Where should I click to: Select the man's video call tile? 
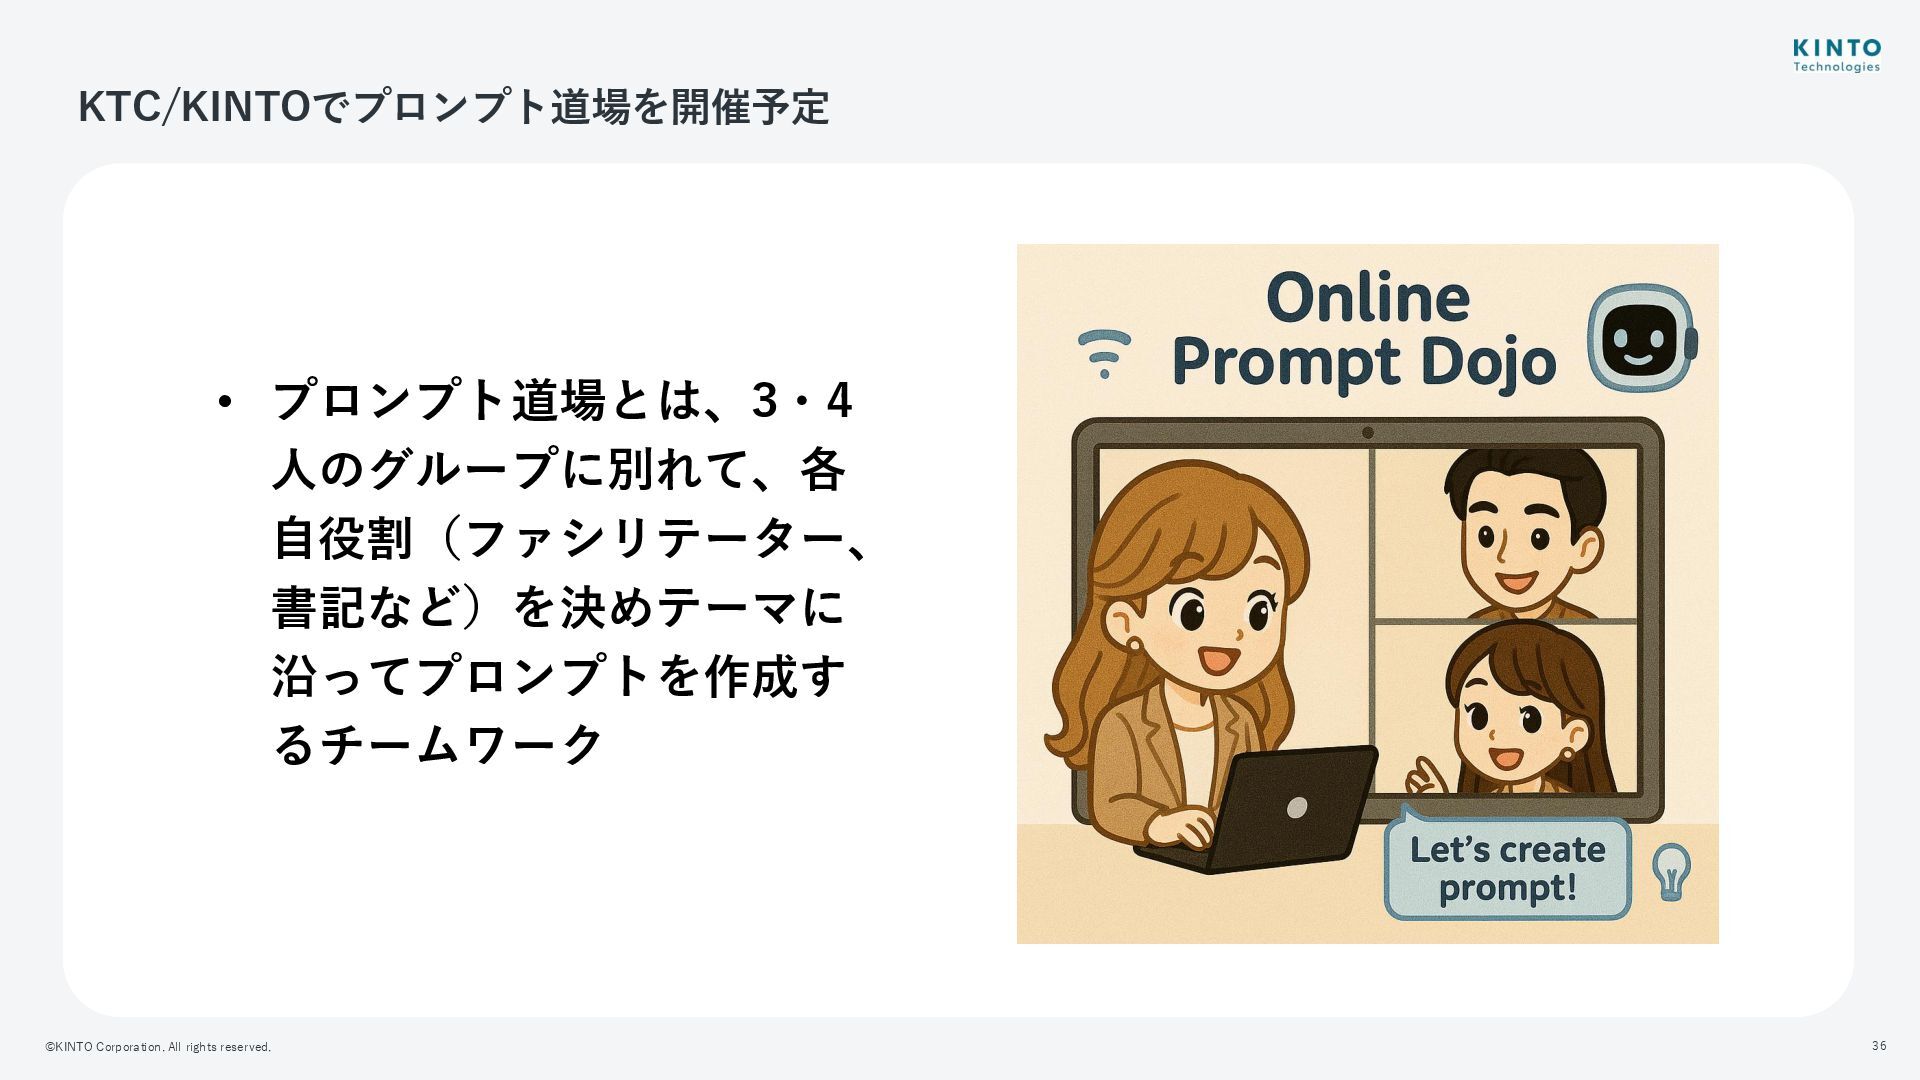click(1507, 533)
